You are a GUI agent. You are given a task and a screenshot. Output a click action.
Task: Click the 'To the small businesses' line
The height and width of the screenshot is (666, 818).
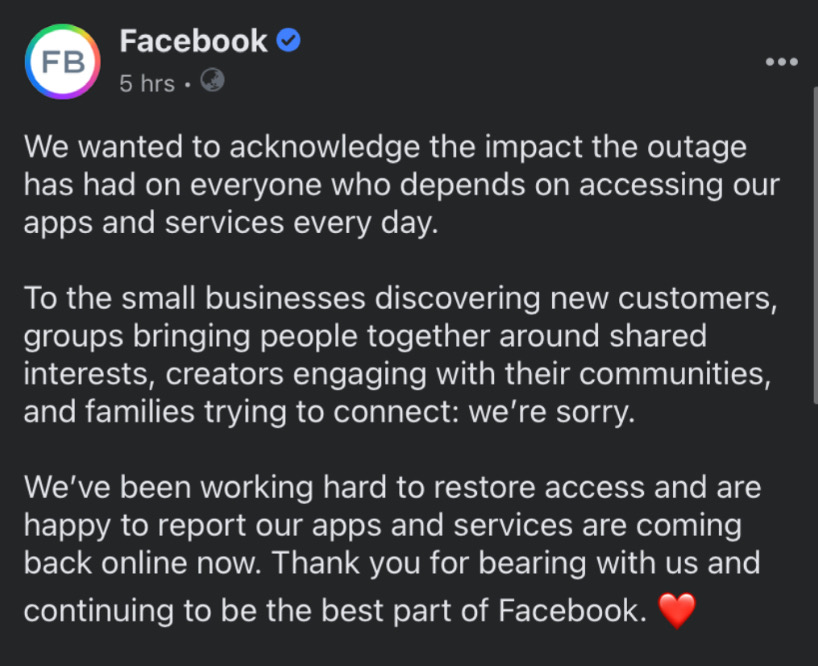(401, 299)
